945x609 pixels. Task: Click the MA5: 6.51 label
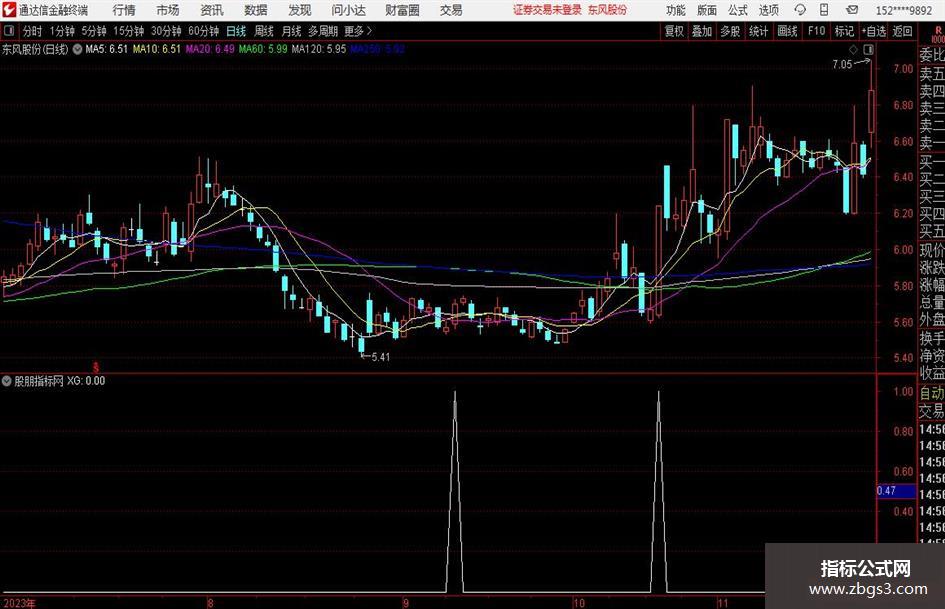pos(107,49)
